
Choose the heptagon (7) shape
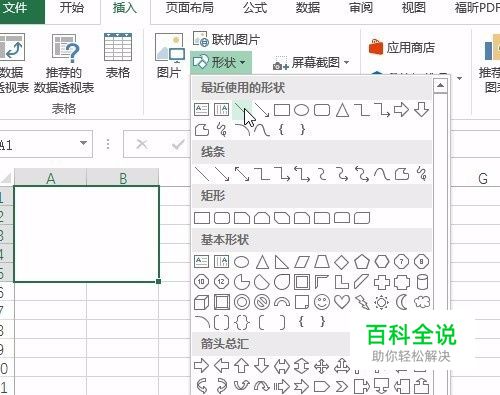[x=401, y=262]
